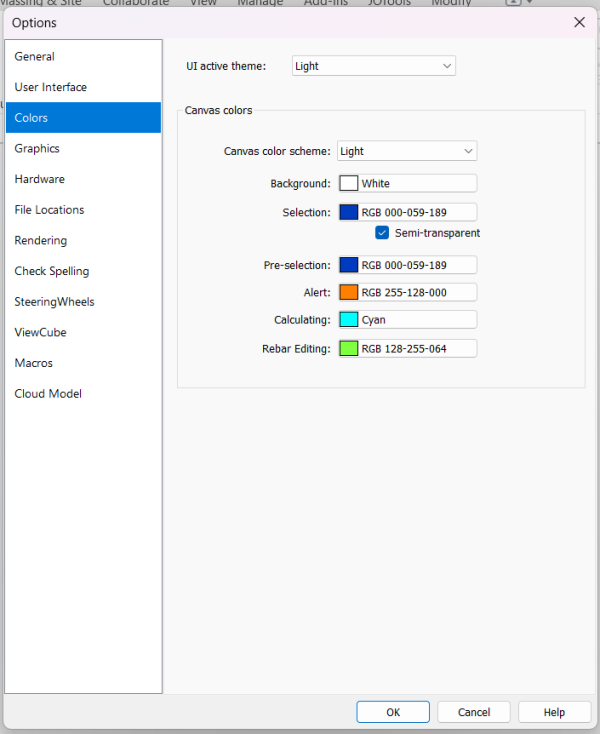
Task: Click the cyan Calculating color swatch
Action: click(349, 320)
